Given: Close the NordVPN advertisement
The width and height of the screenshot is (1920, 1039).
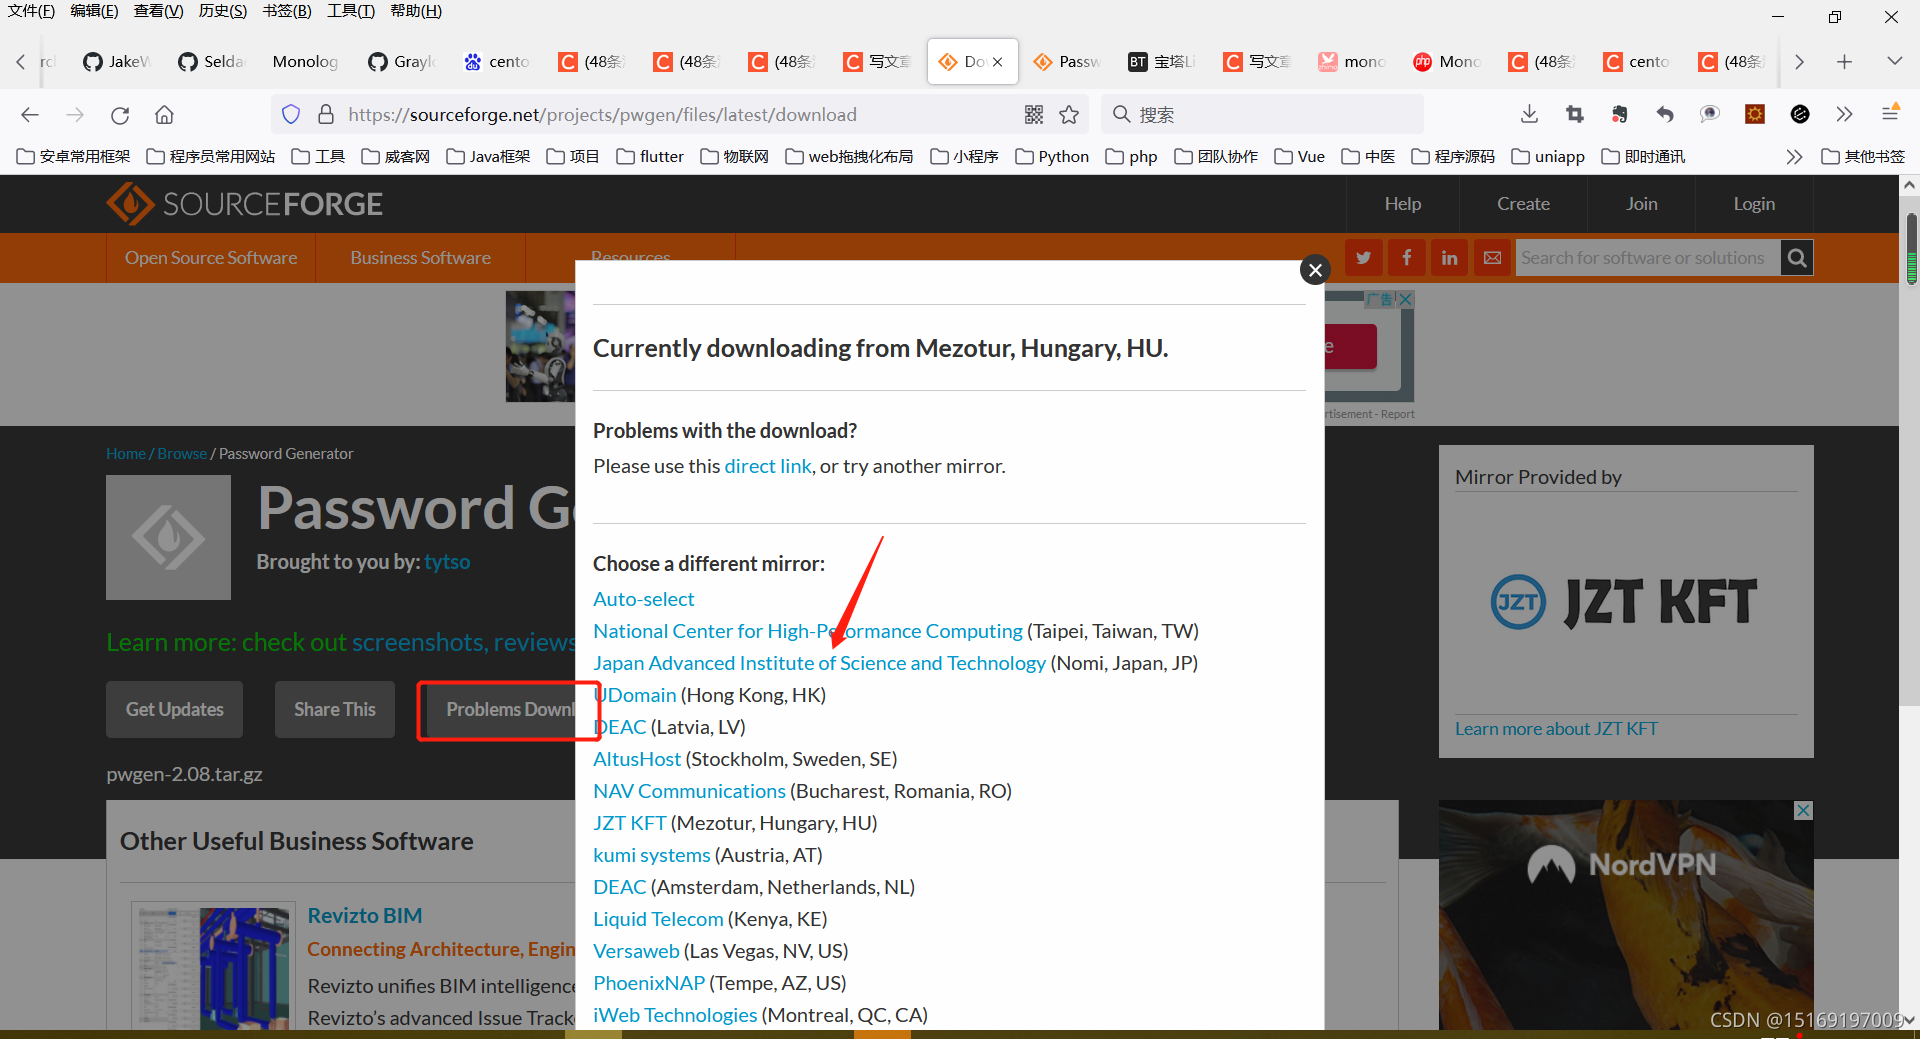Looking at the screenshot, I should (x=1803, y=810).
